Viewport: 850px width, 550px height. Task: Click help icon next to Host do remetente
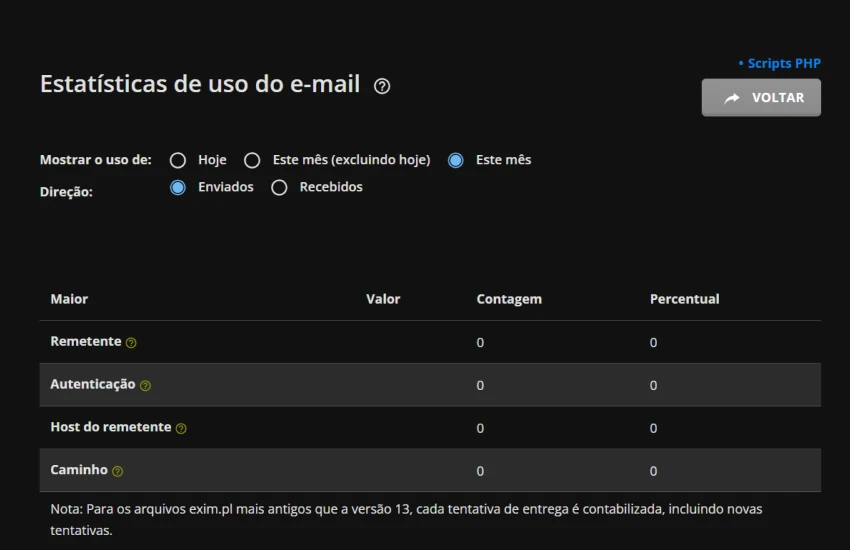[181, 429]
